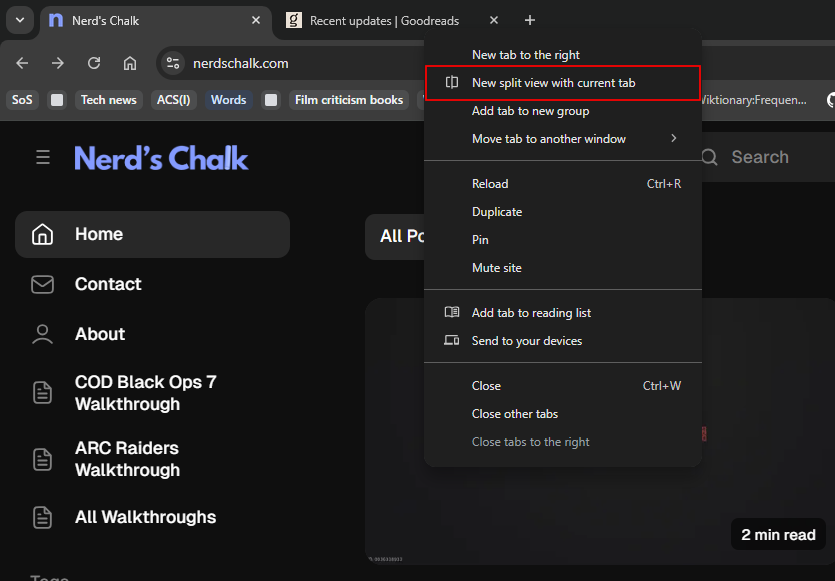This screenshot has width=835, height=581.
Task: Click the nerdschalk.com address bar
Action: click(300, 63)
